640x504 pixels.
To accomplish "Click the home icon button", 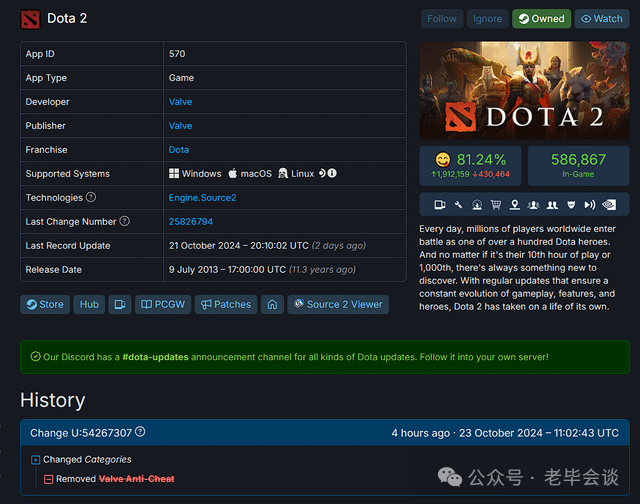I will pyautogui.click(x=272, y=304).
